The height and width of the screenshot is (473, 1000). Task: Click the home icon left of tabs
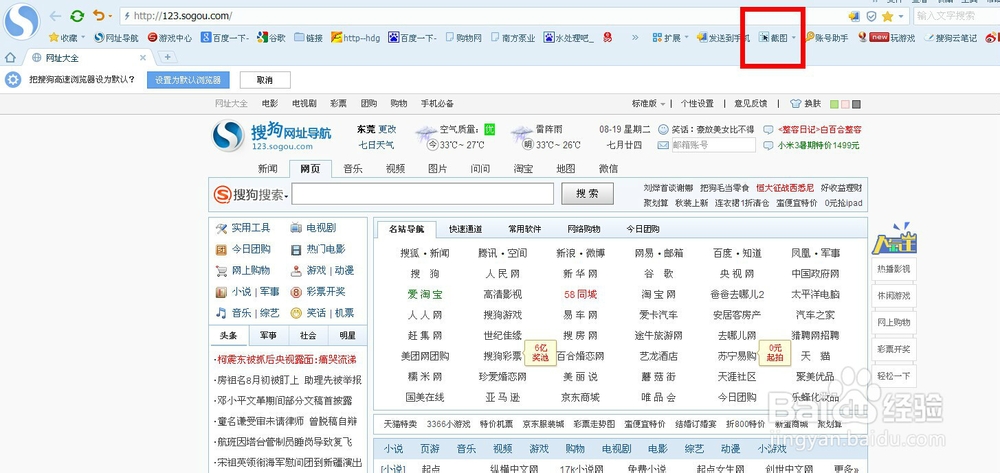10,58
